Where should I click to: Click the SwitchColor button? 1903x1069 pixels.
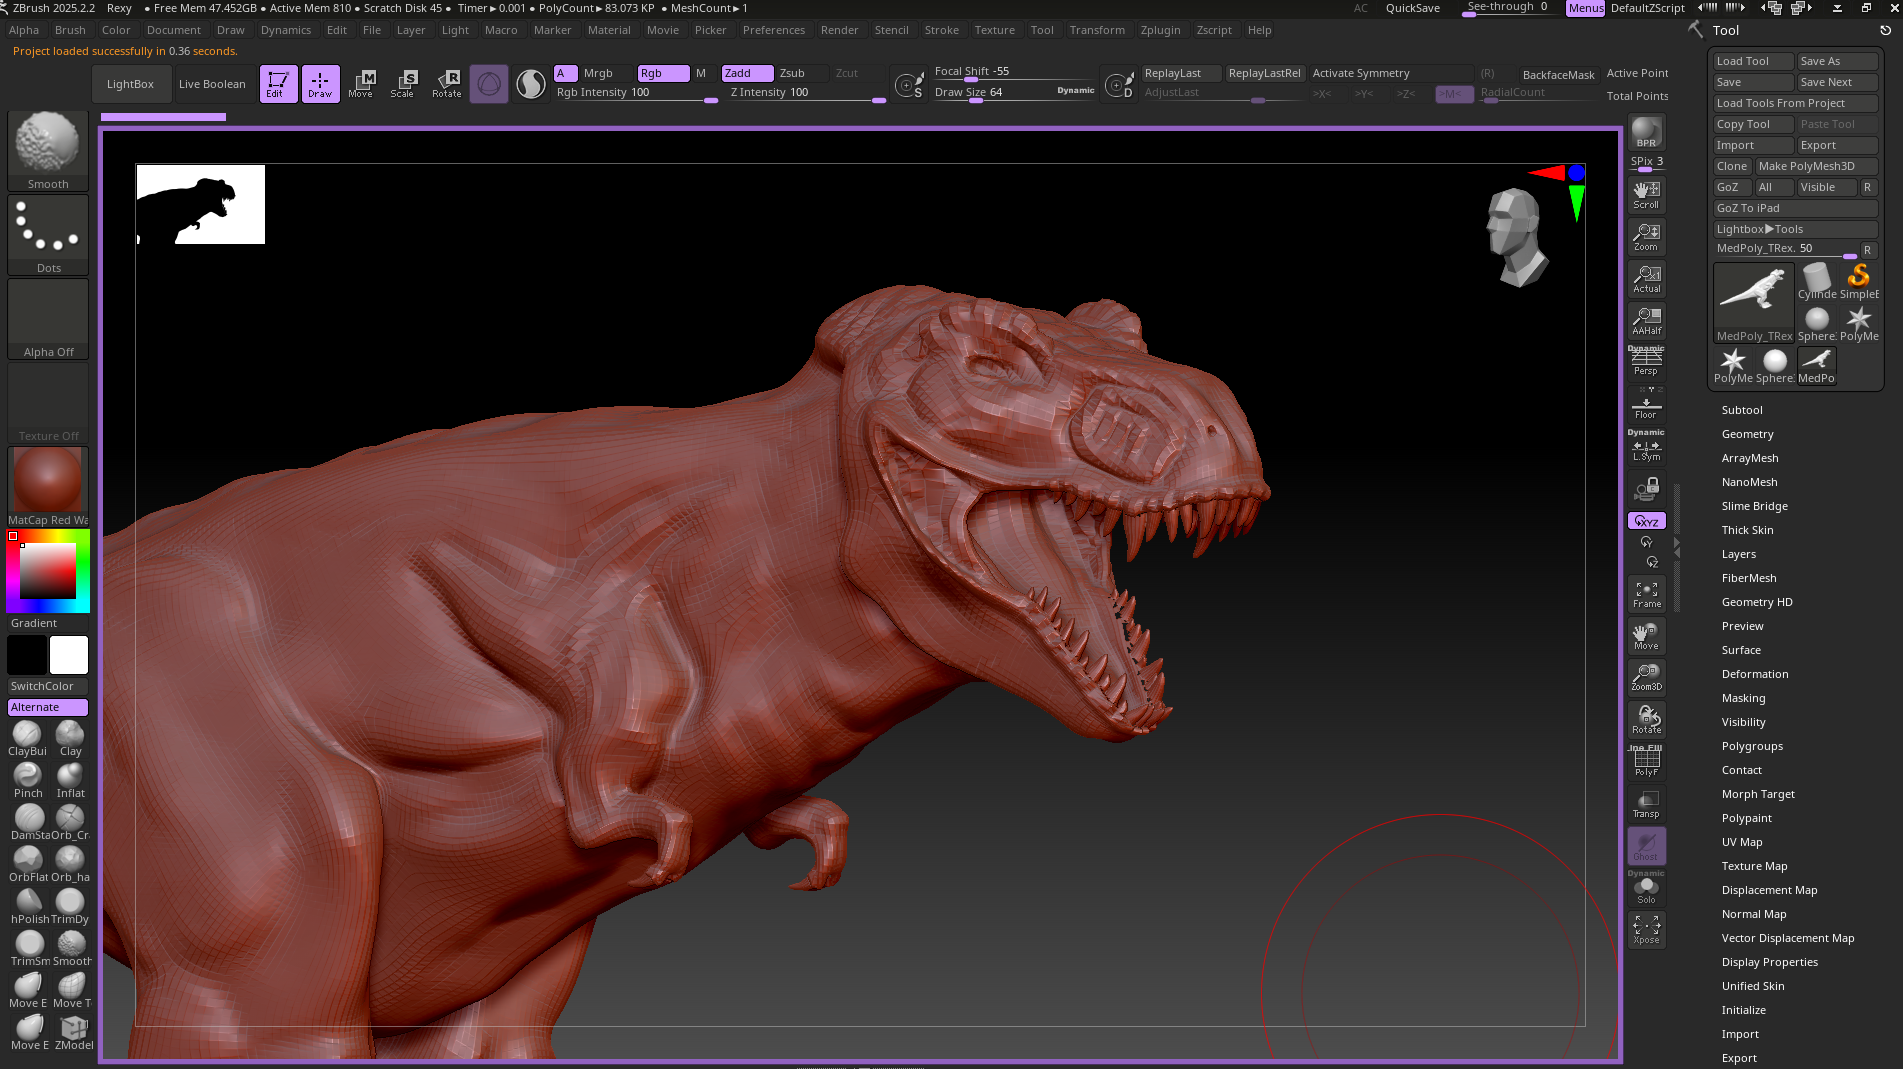(48, 686)
